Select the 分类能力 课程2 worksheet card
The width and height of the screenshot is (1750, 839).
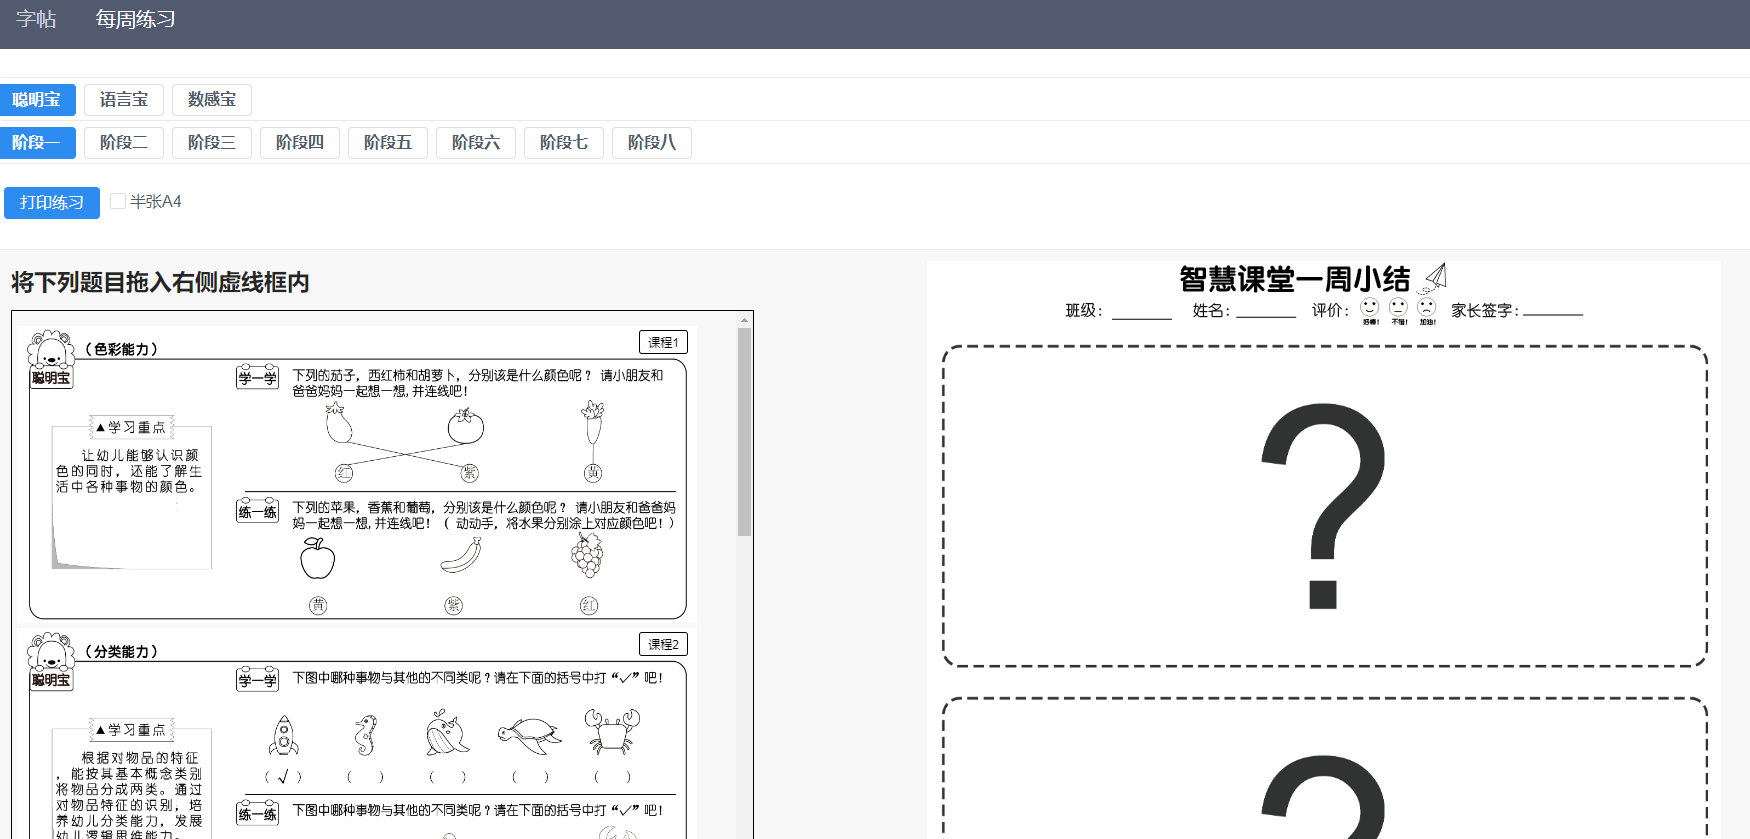[x=357, y=734]
